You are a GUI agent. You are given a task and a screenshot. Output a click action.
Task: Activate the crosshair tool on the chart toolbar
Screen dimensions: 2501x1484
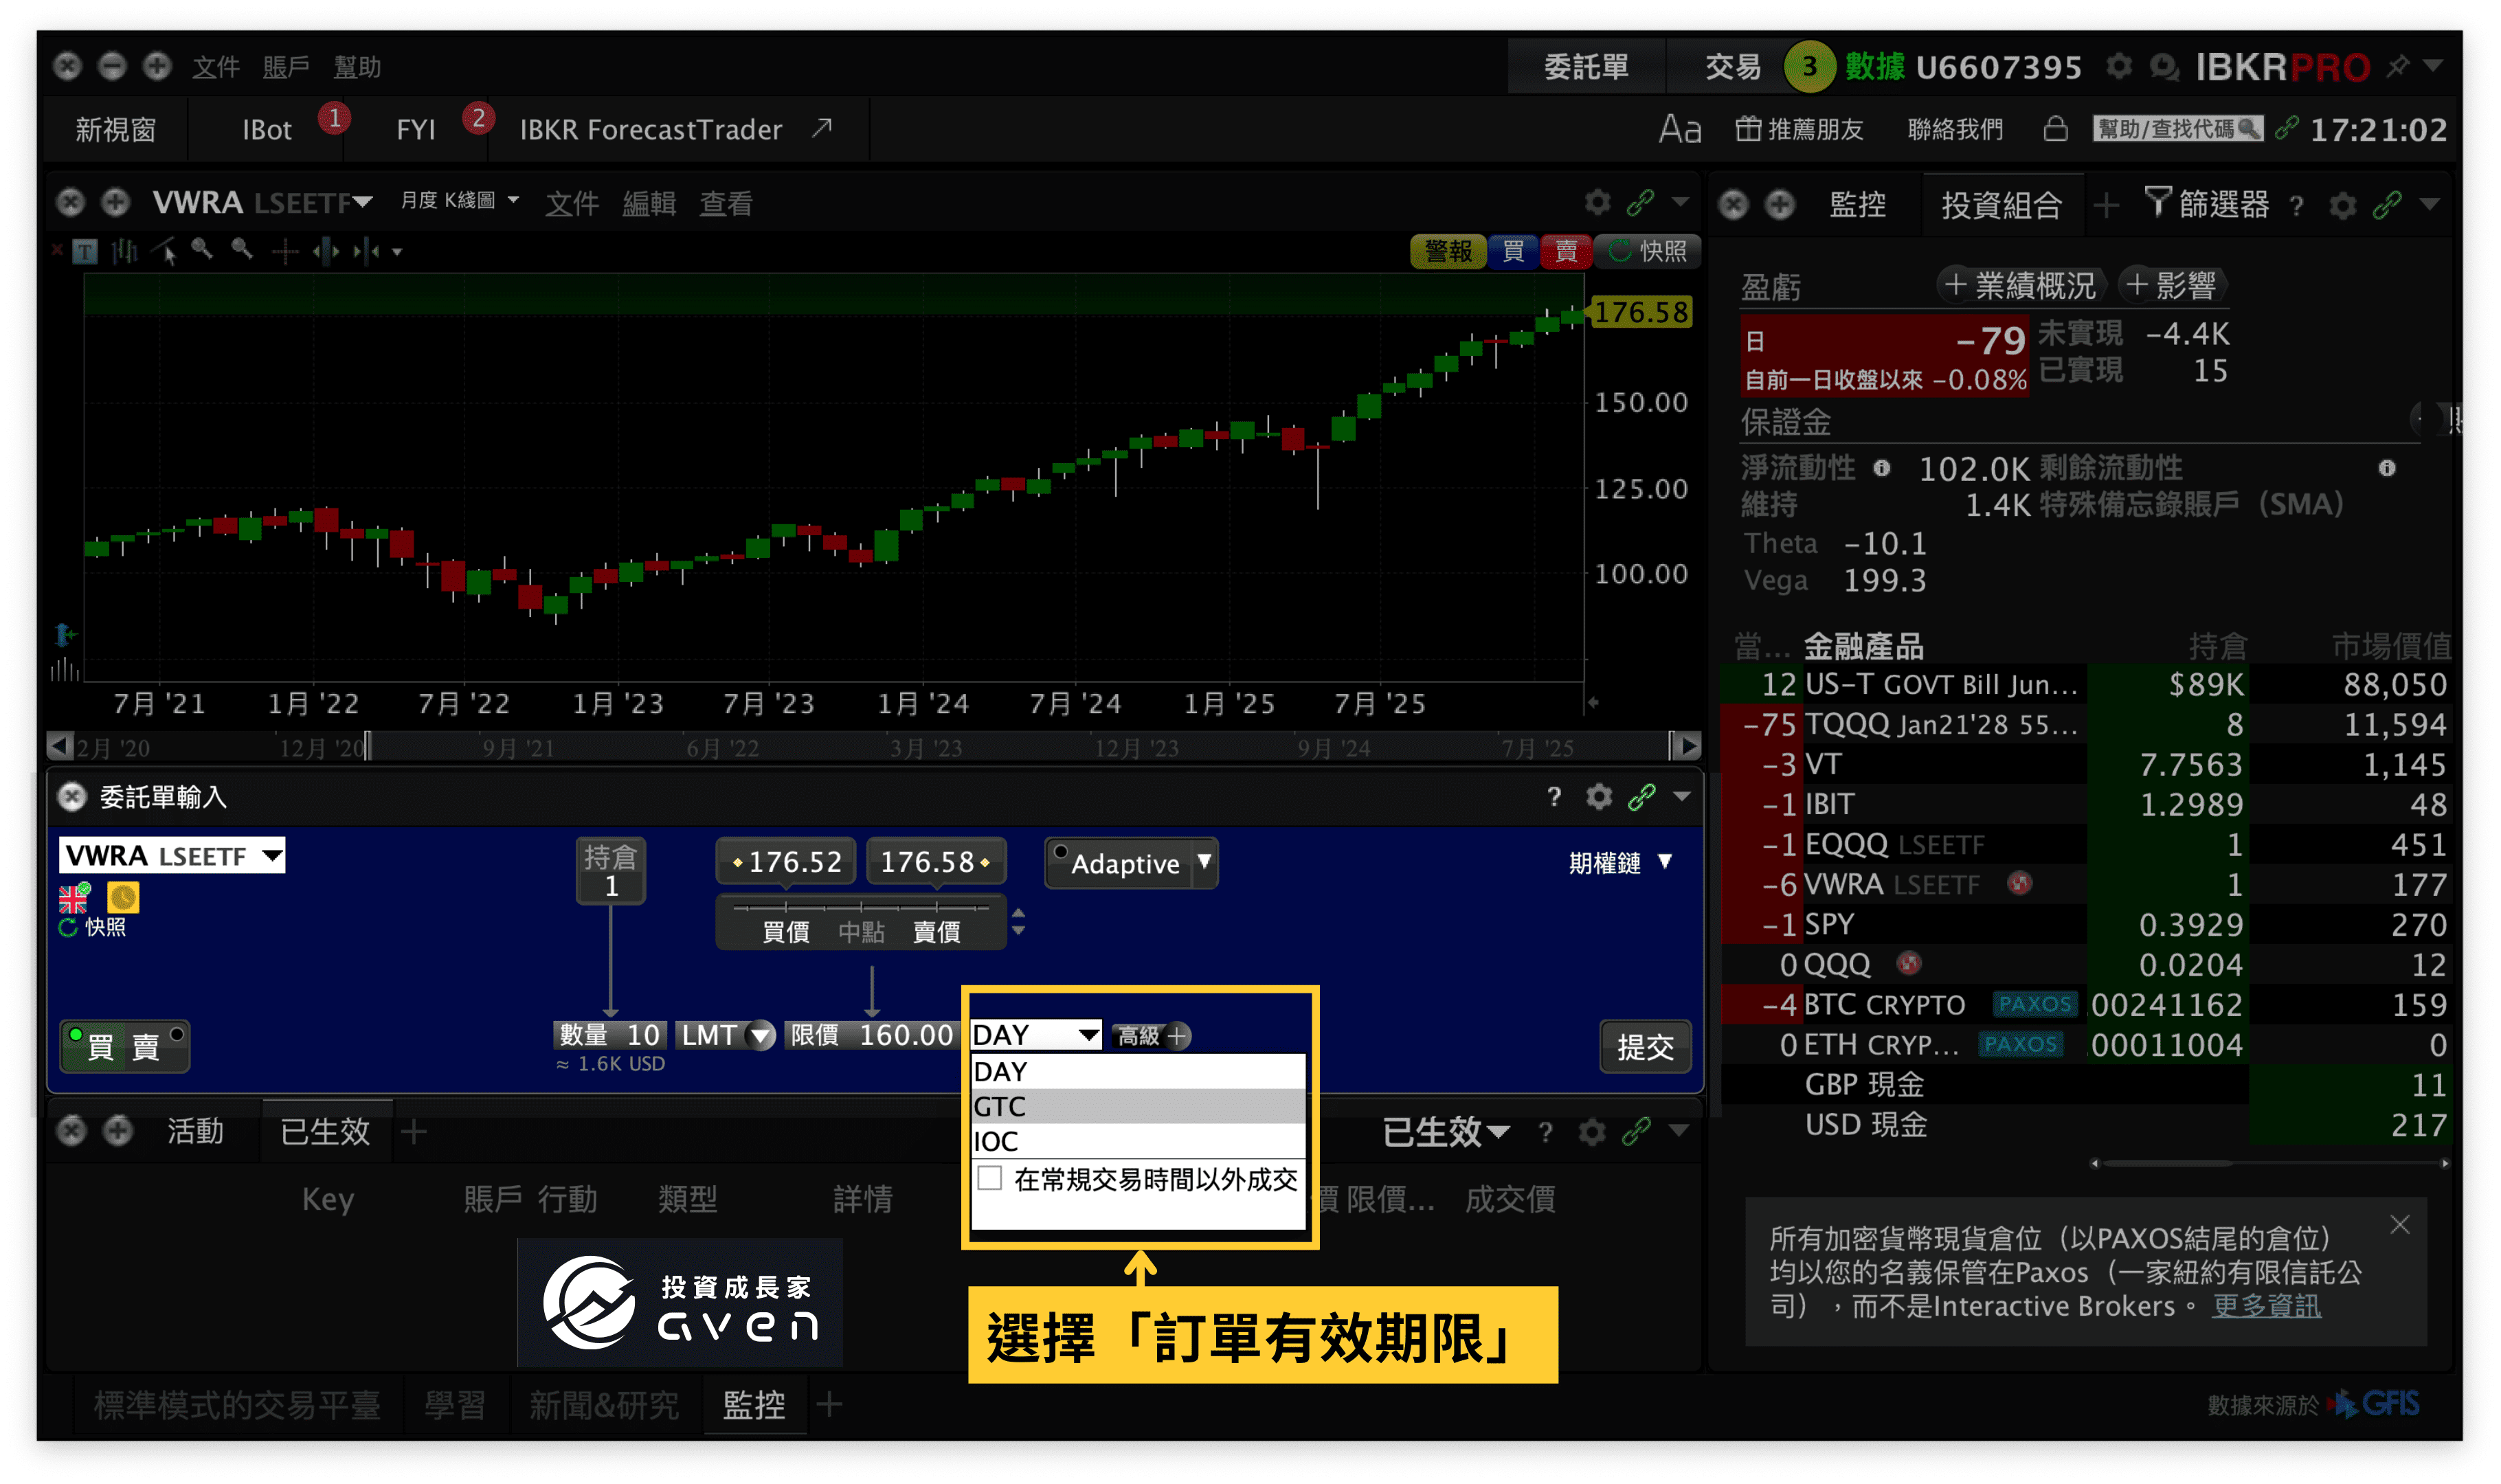(285, 251)
